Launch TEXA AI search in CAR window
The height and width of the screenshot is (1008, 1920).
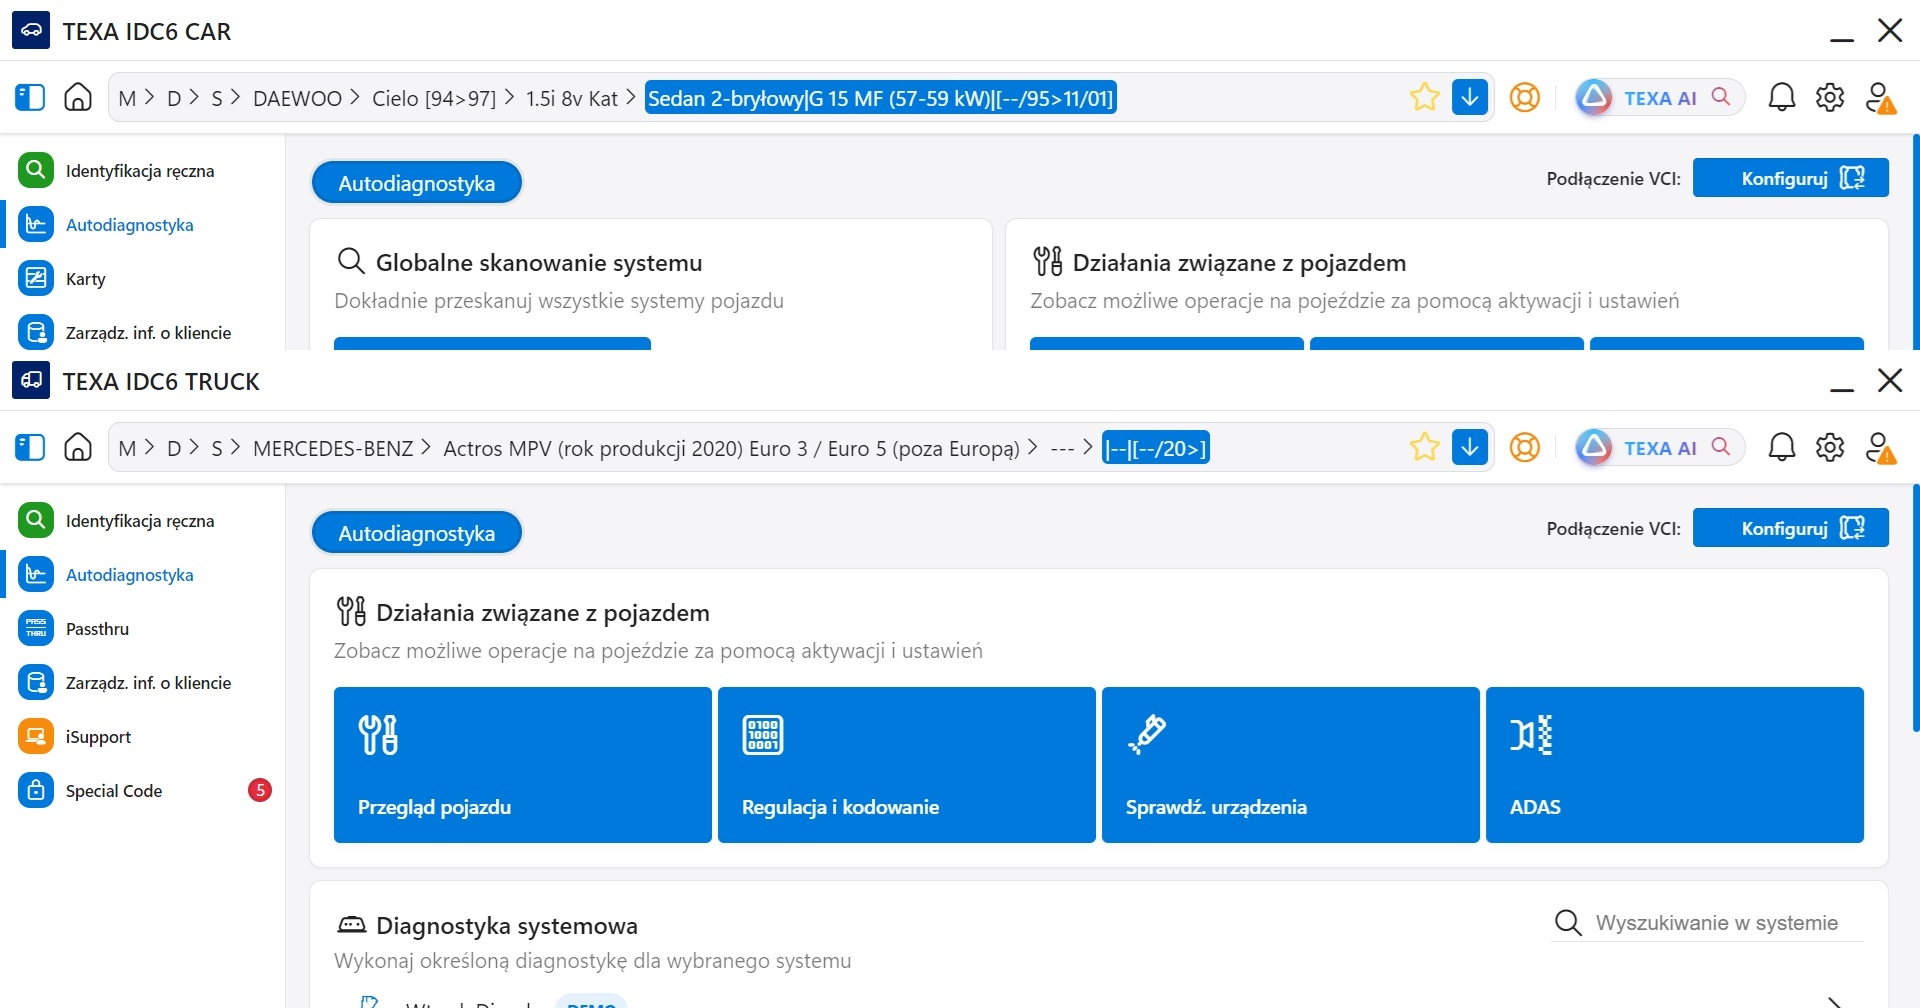coord(1659,97)
